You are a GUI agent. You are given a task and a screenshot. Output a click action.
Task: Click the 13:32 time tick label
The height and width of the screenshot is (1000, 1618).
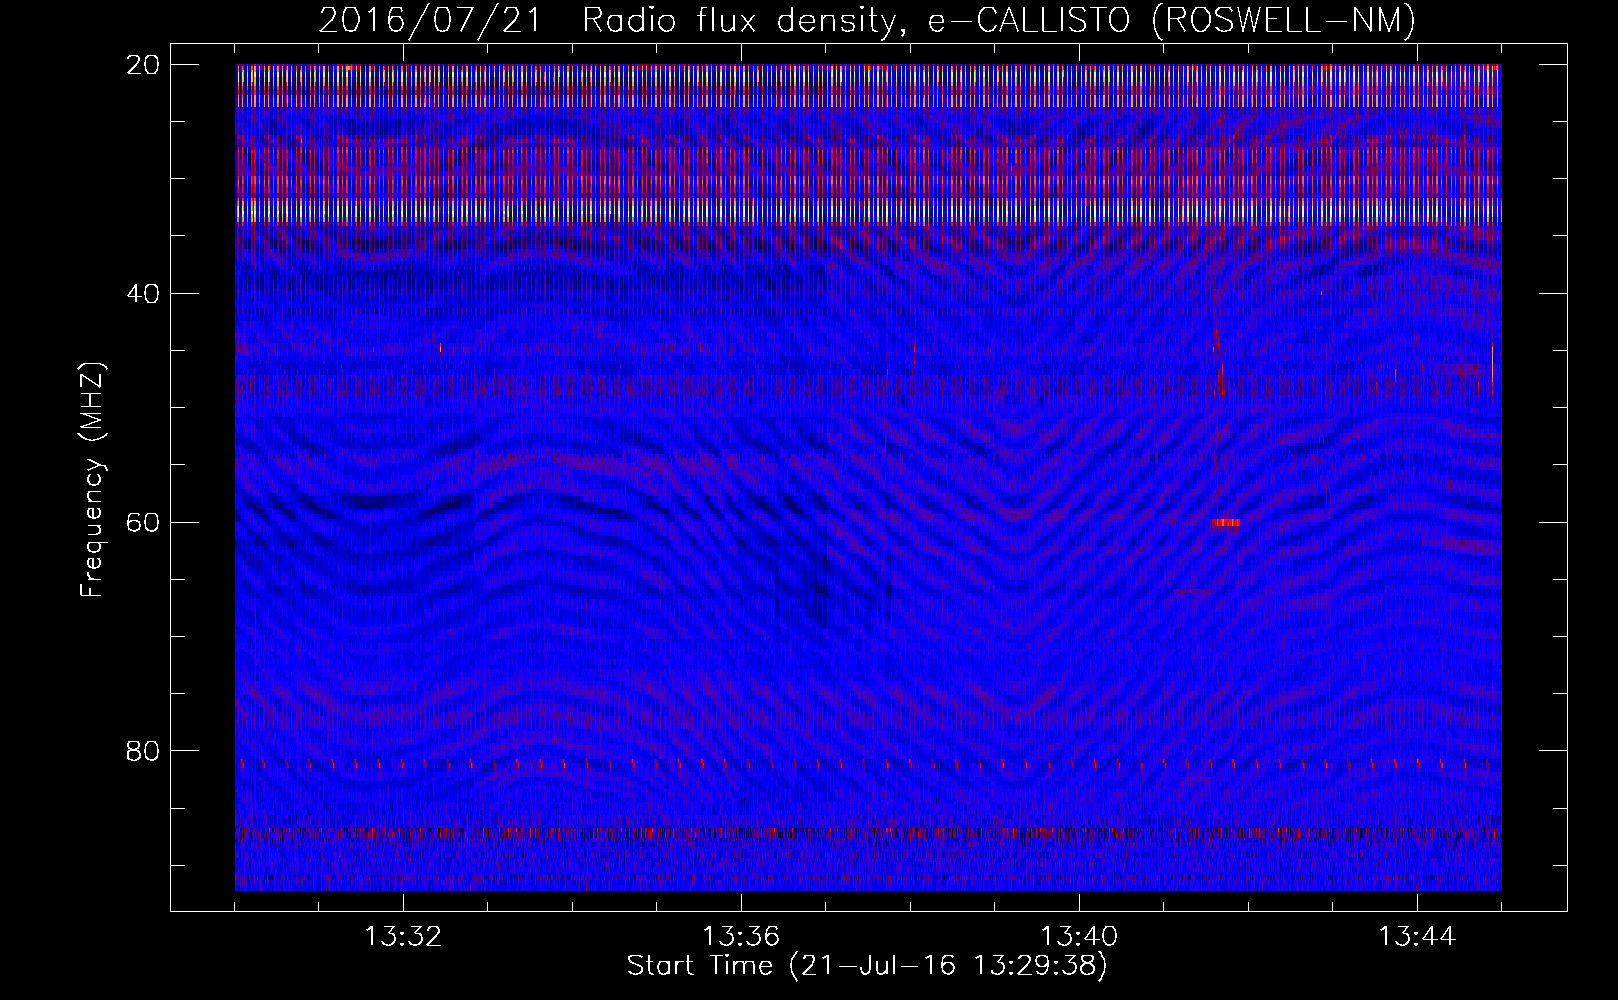coord(403,937)
